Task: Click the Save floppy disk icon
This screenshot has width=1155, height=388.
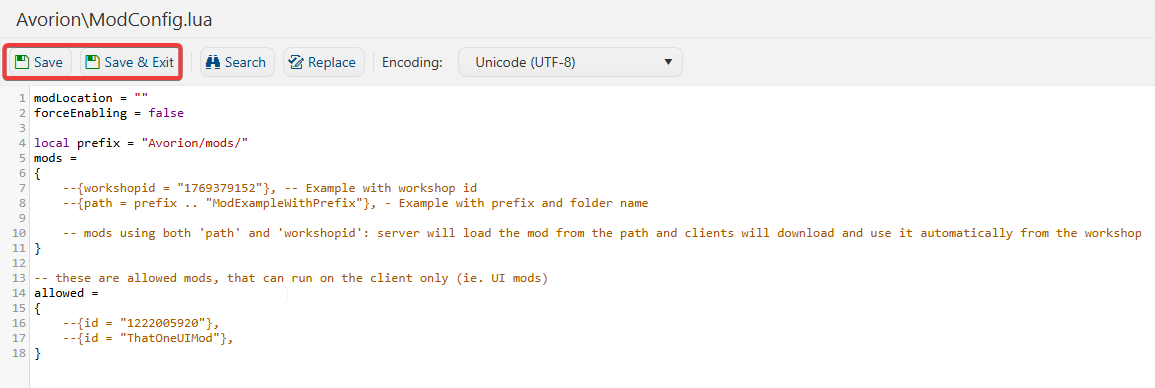Action: click(21, 62)
